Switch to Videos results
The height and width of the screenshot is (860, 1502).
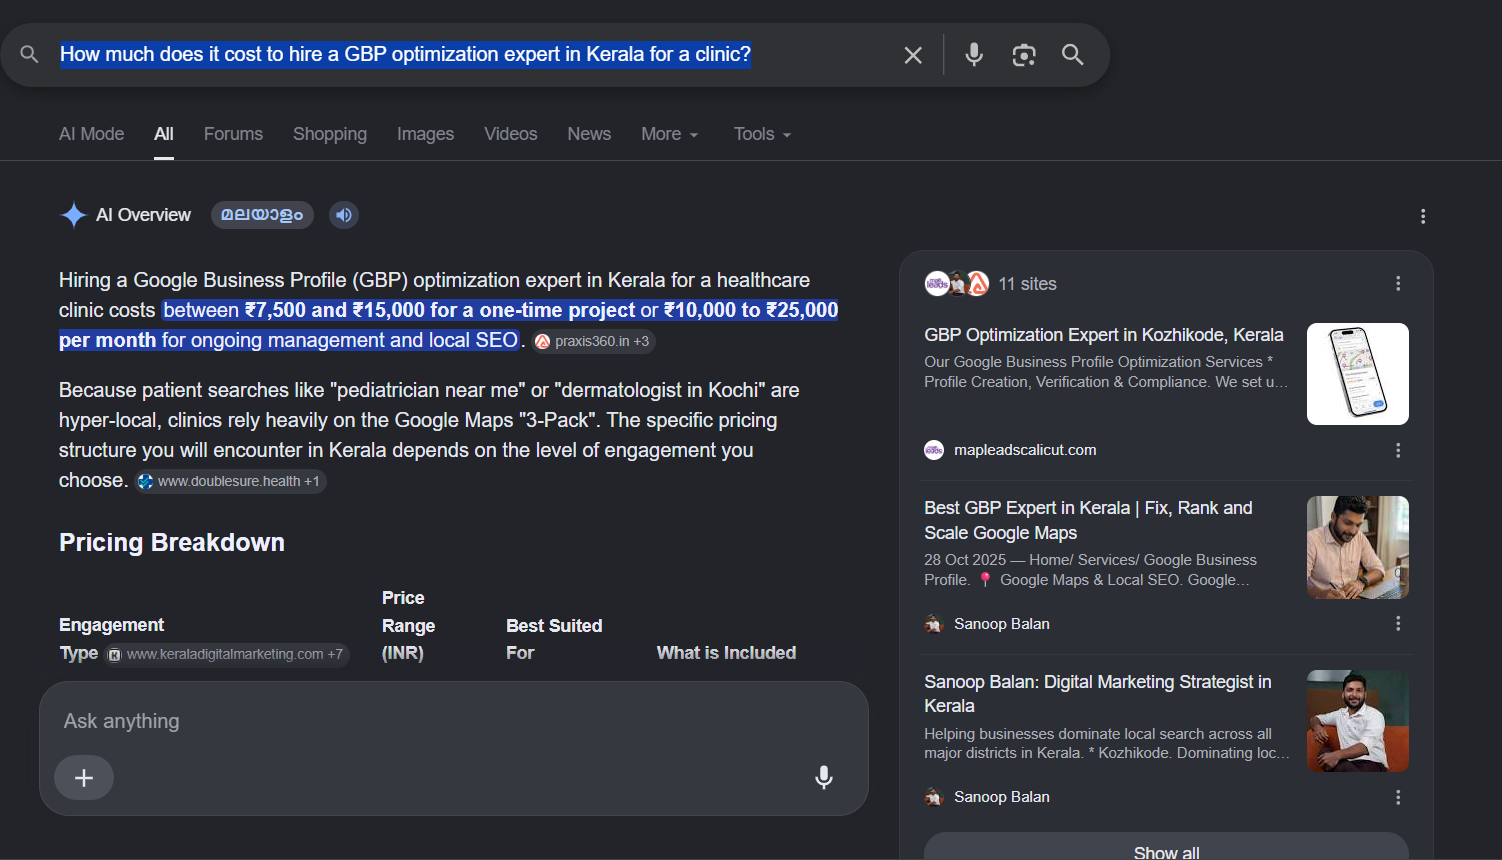pos(511,134)
